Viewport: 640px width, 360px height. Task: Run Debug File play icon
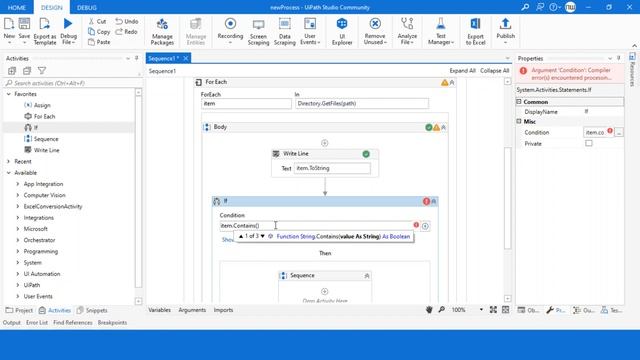(68, 24)
